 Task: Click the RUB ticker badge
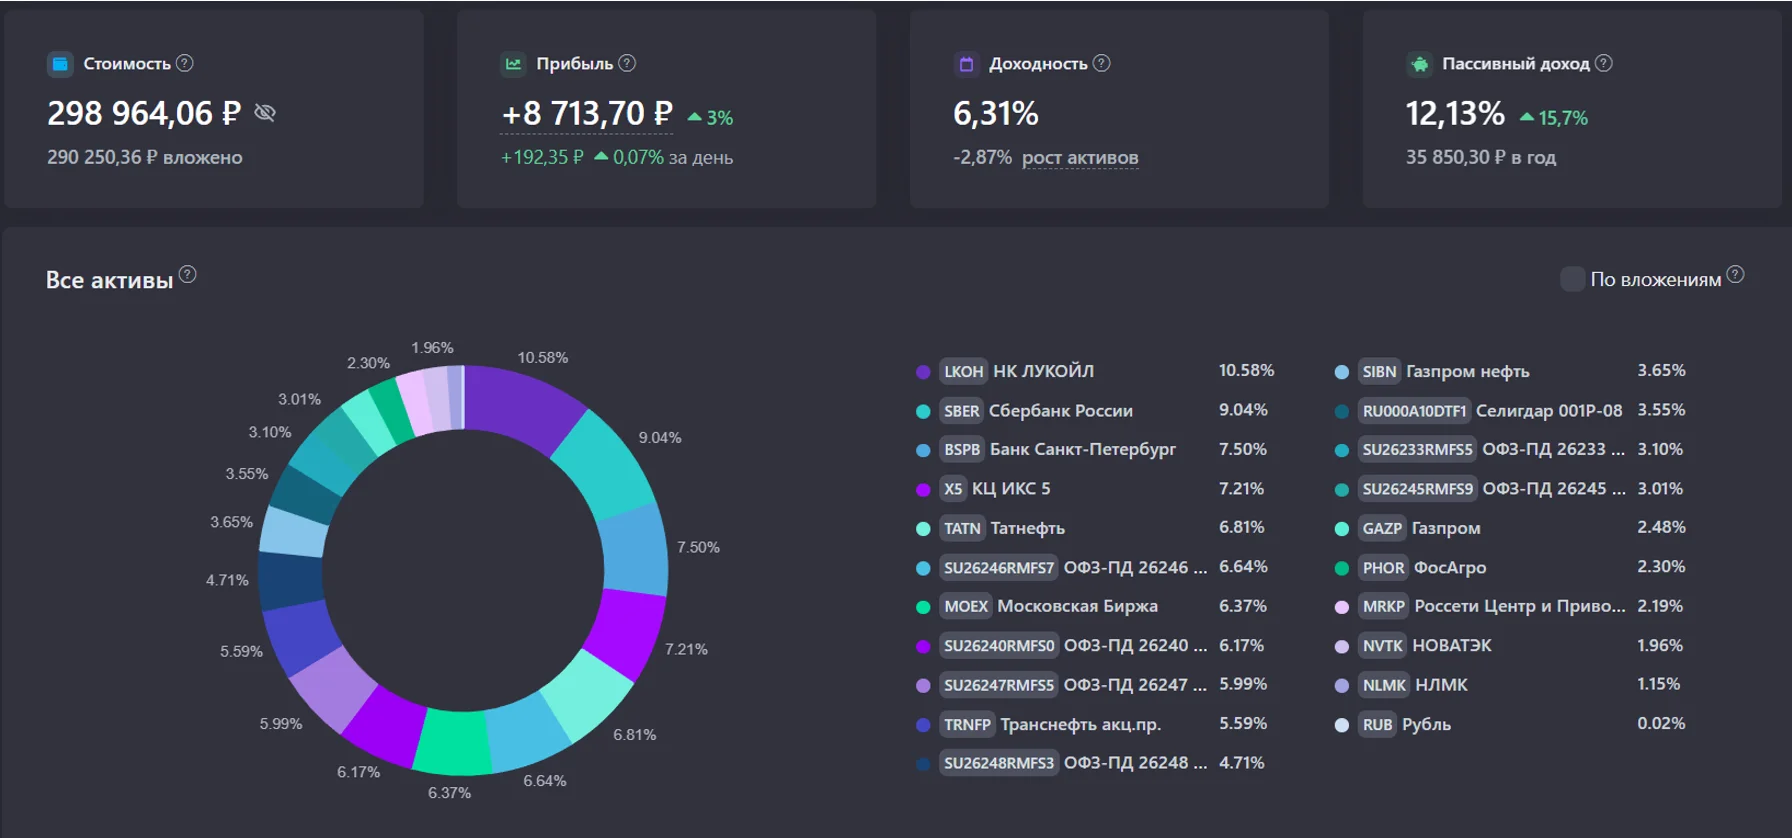(x=1377, y=724)
